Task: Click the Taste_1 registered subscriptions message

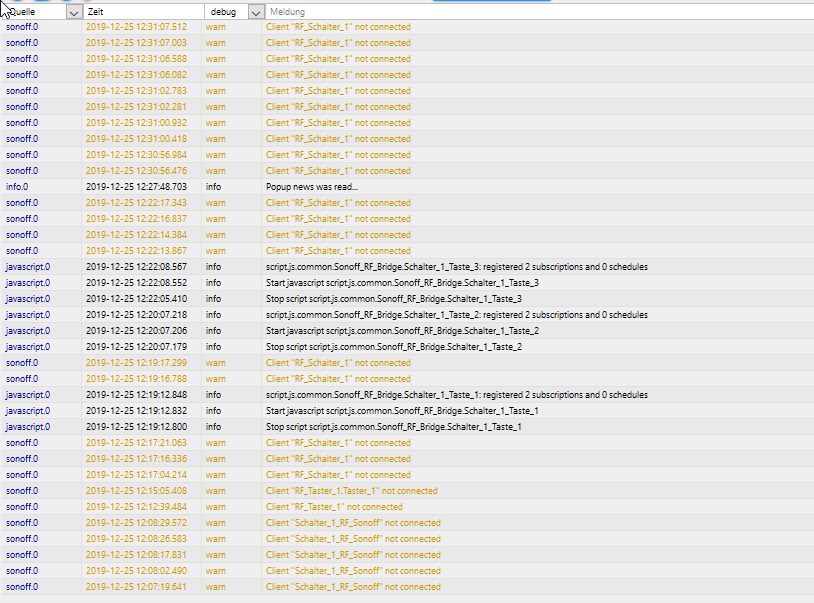Action: [x=457, y=395]
